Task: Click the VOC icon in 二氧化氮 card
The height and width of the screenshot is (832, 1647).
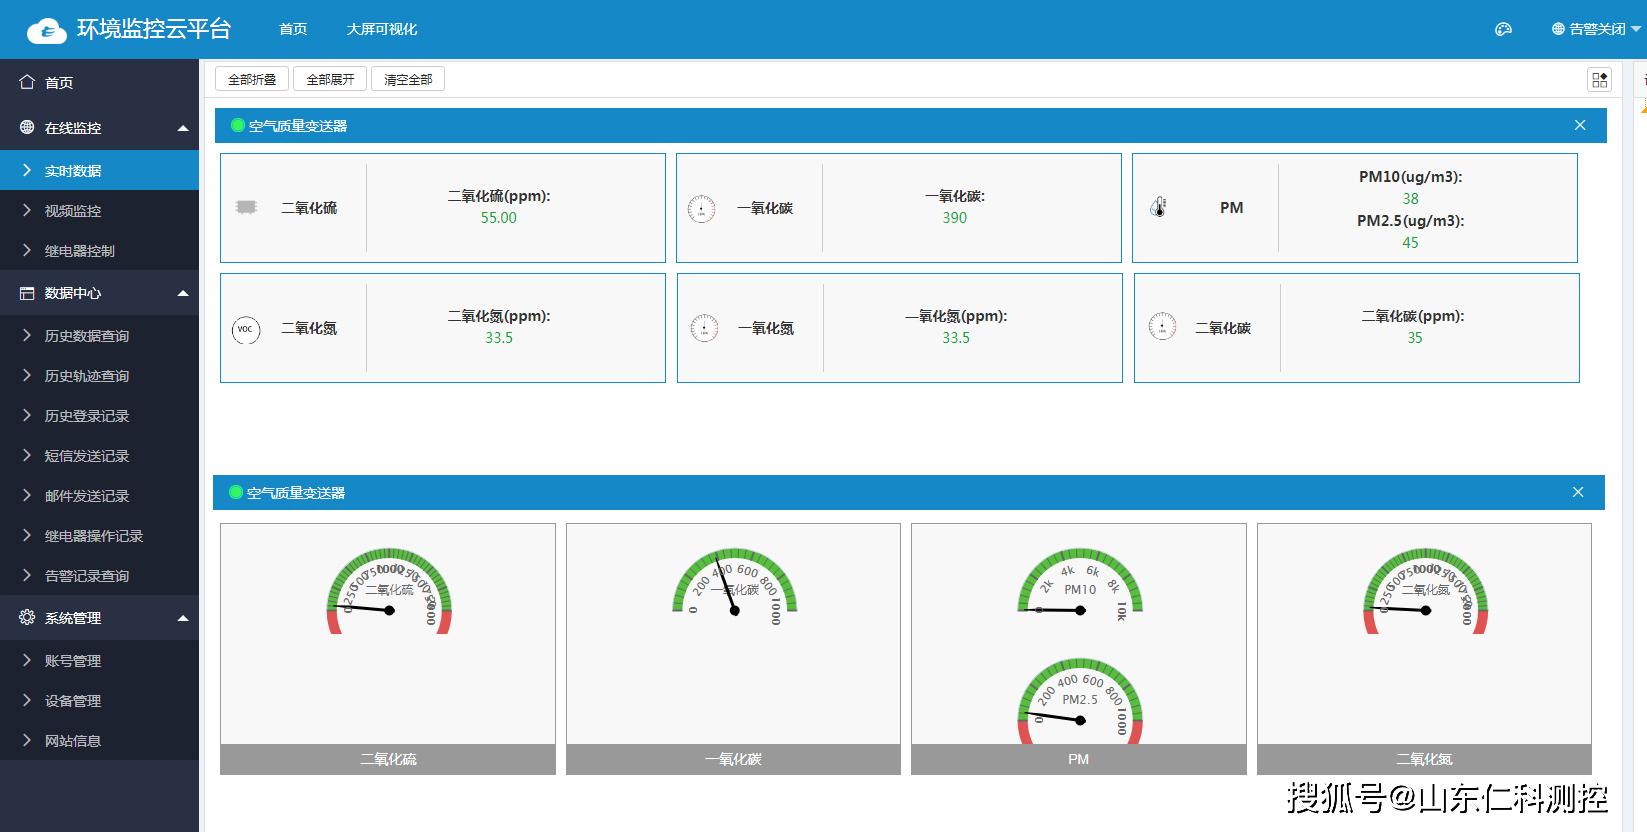Action: click(x=246, y=329)
